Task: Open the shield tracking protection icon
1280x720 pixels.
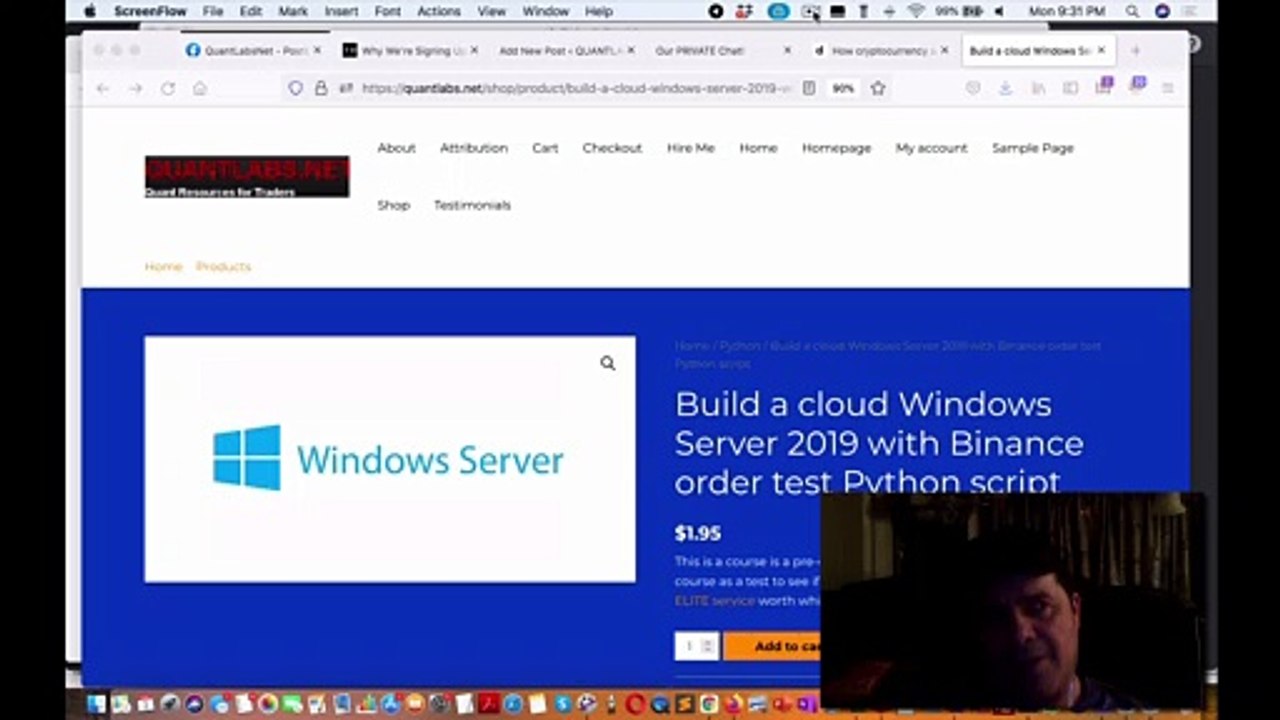Action: click(296, 88)
